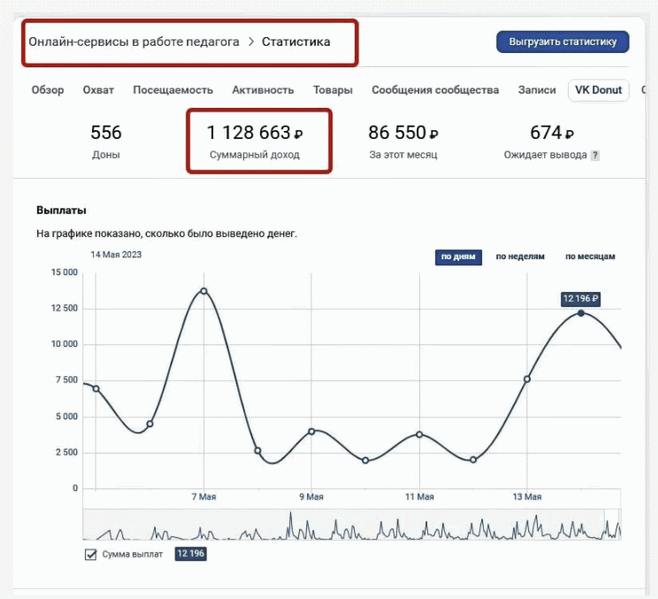Viewport: 658px width, 599px height.
Task: Switch the chart to по неделям
Action: click(520, 256)
